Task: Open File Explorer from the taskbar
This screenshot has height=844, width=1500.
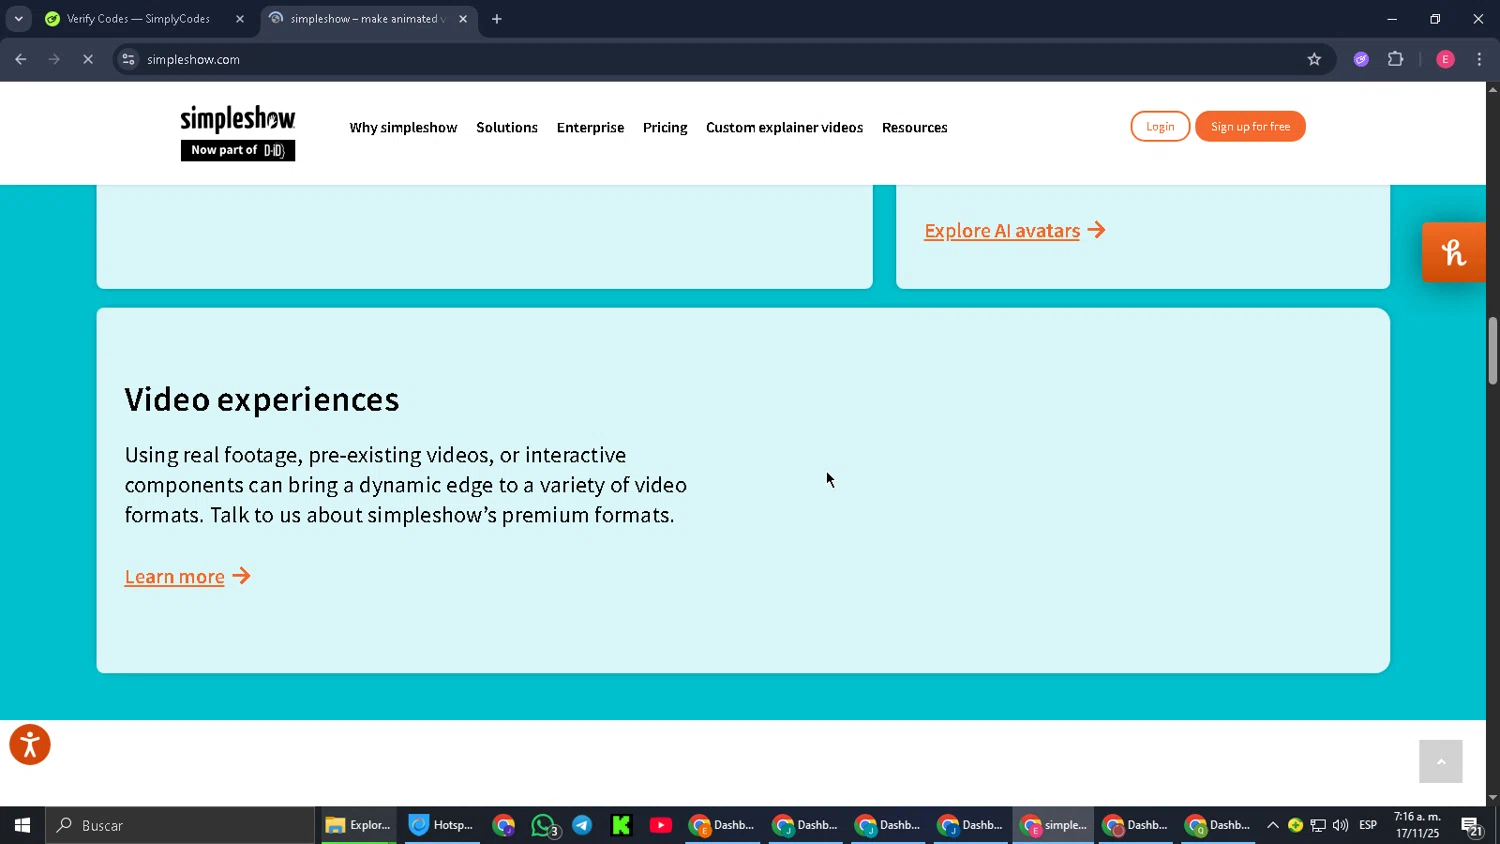Action: (358, 825)
